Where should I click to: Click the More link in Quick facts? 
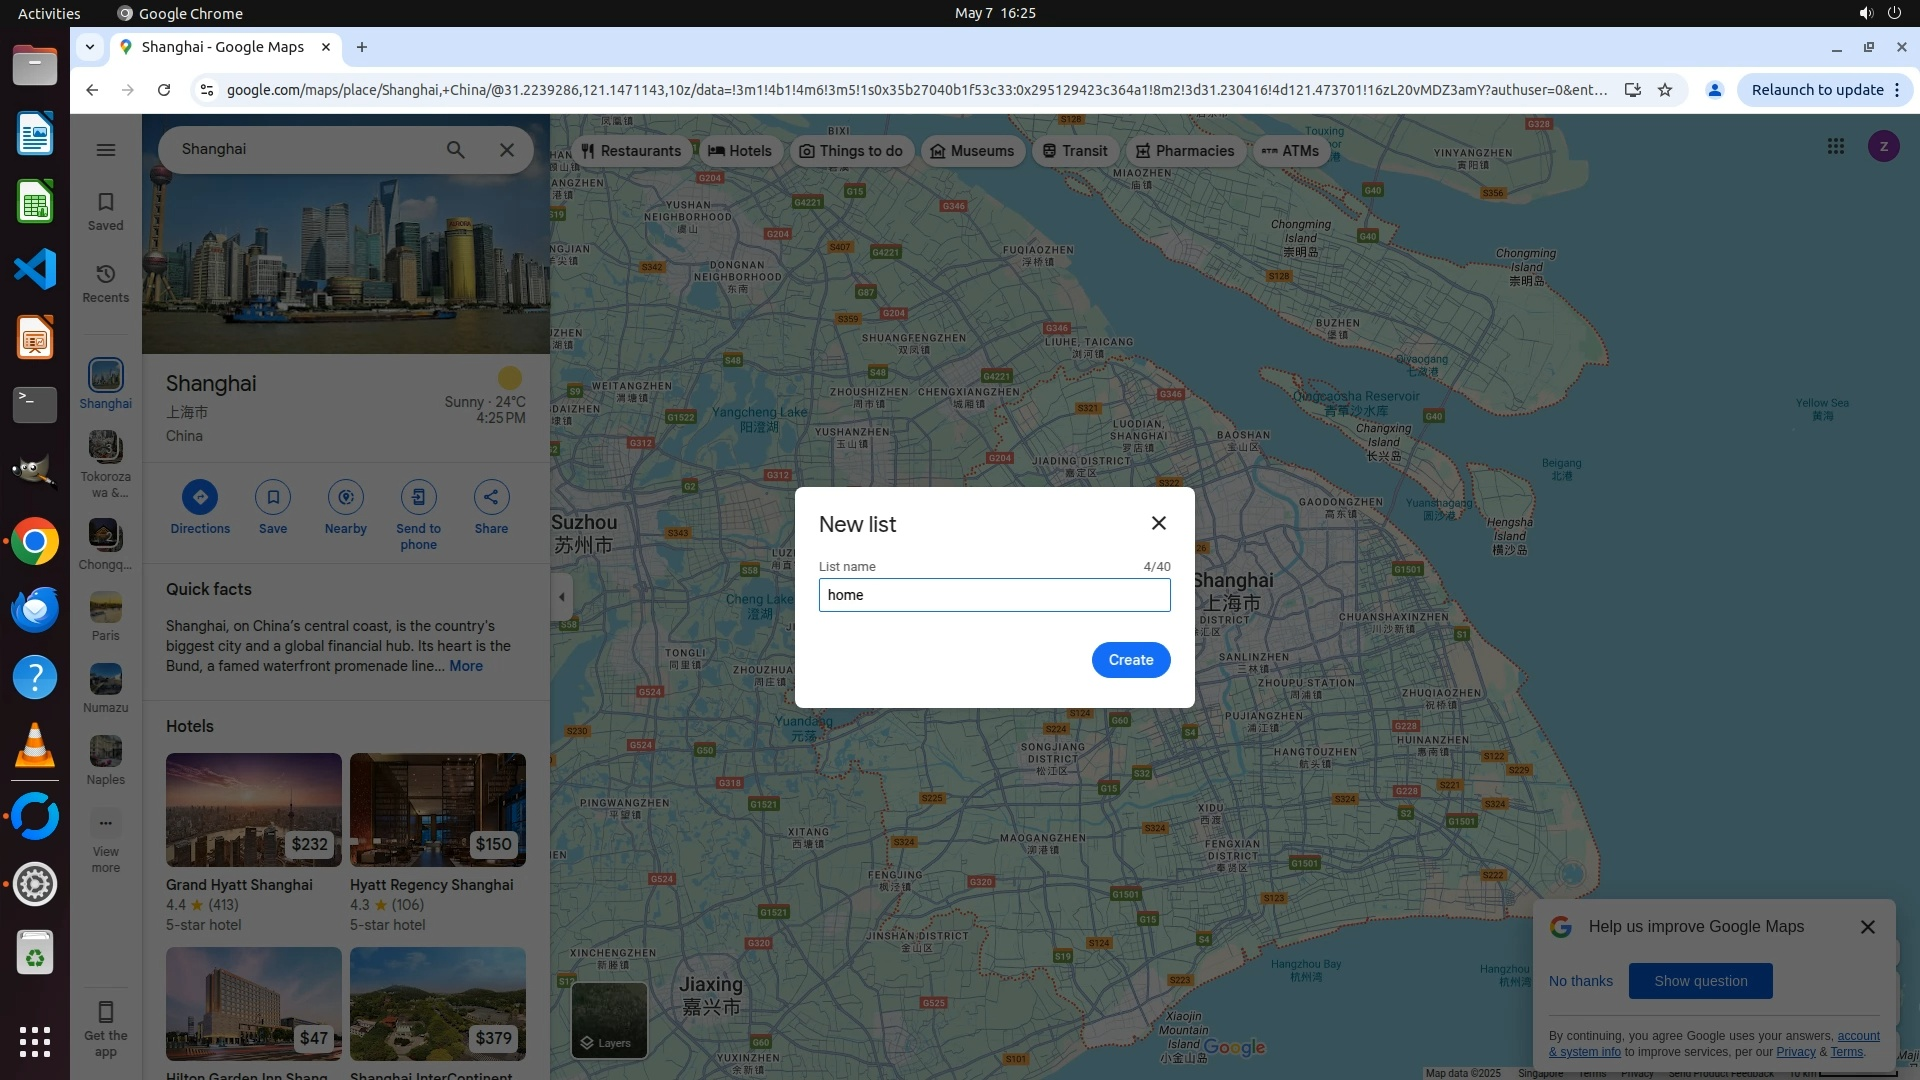(x=466, y=666)
